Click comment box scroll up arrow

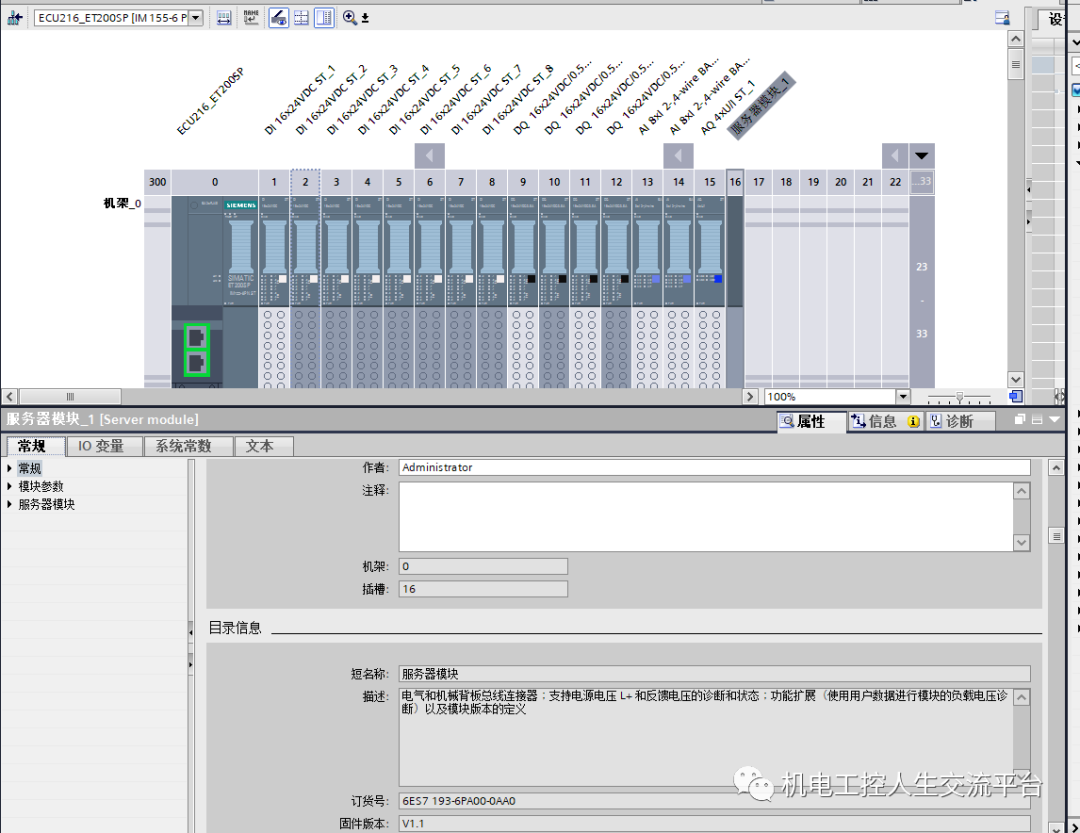tap(1021, 491)
